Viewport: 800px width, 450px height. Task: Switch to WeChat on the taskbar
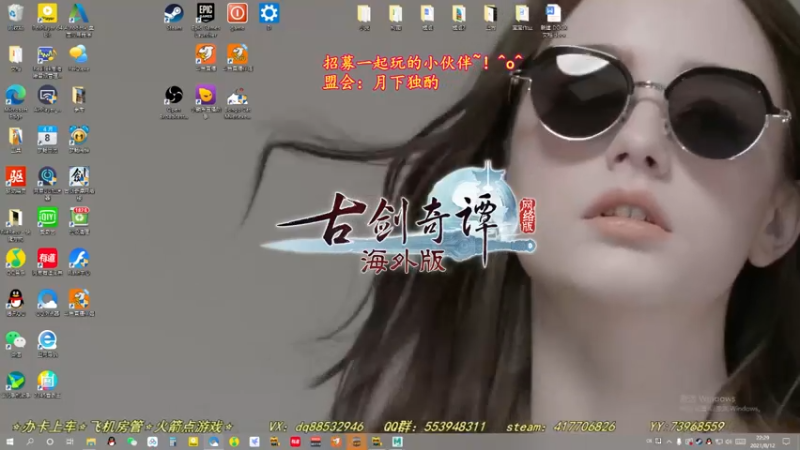[132, 442]
